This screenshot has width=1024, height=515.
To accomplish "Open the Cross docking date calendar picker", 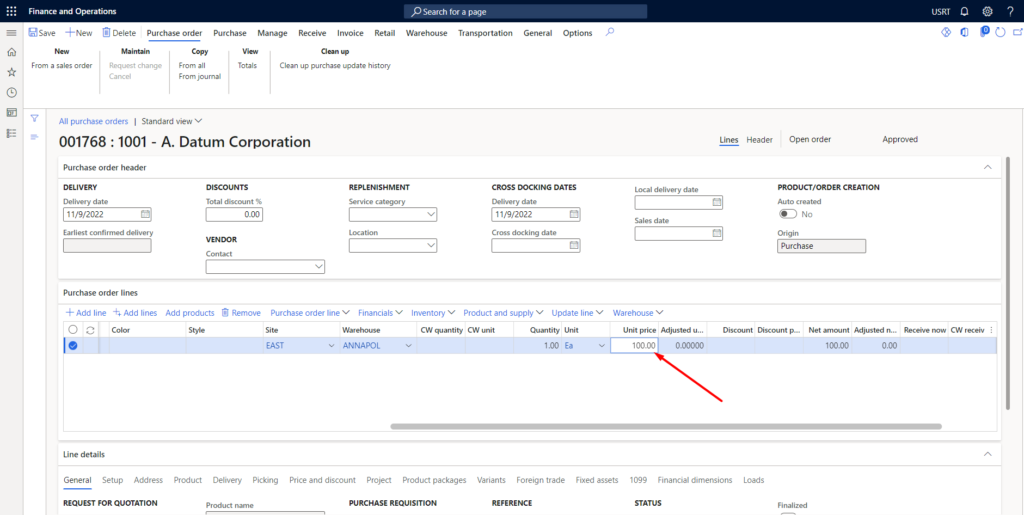I will tap(574, 245).
